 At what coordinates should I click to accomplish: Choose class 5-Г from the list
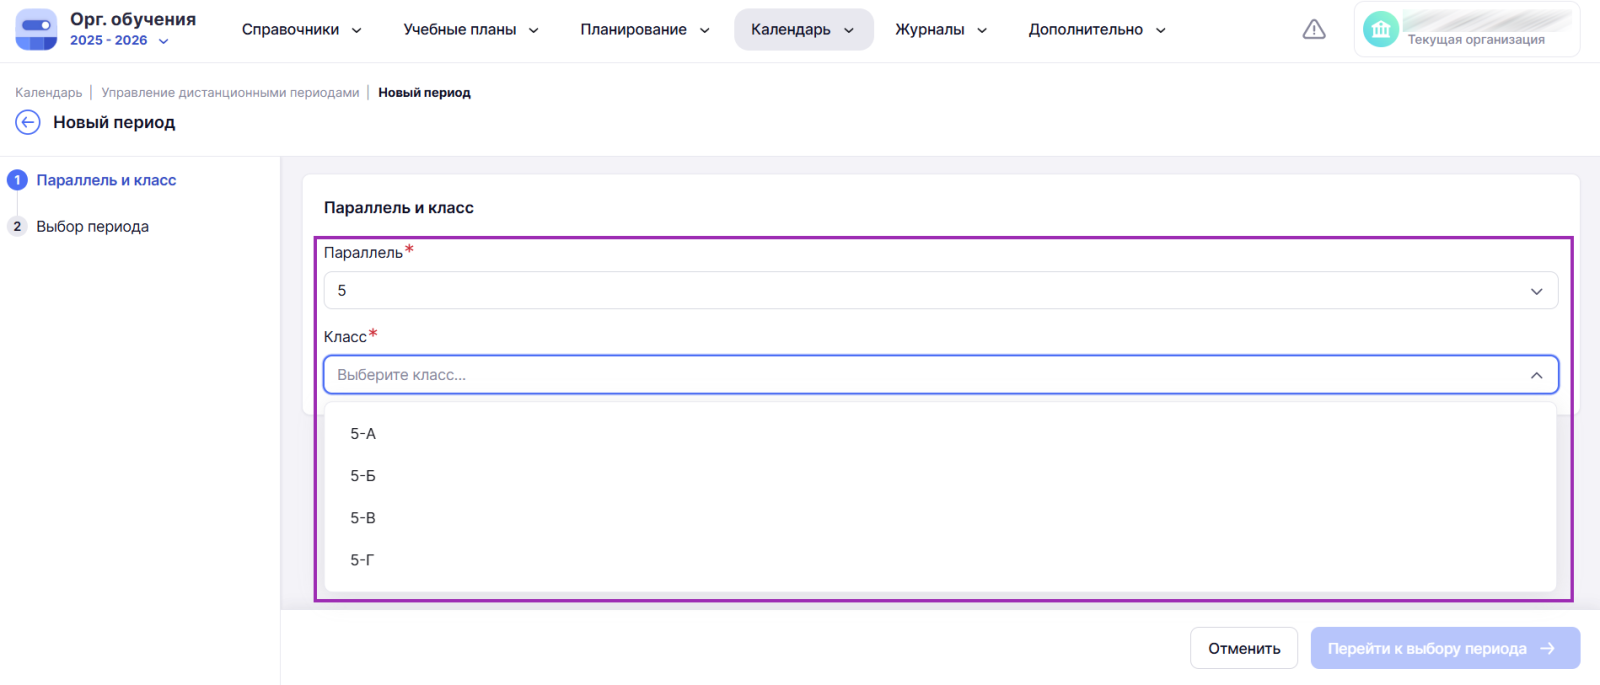coord(941,560)
